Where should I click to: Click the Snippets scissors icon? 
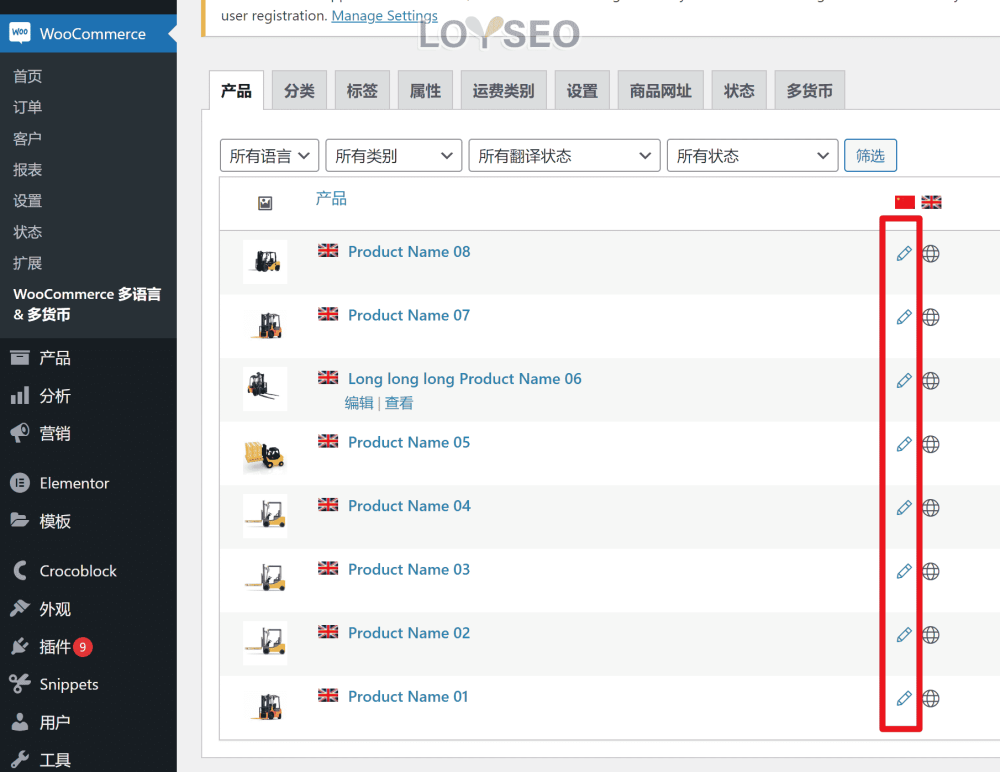coord(20,684)
